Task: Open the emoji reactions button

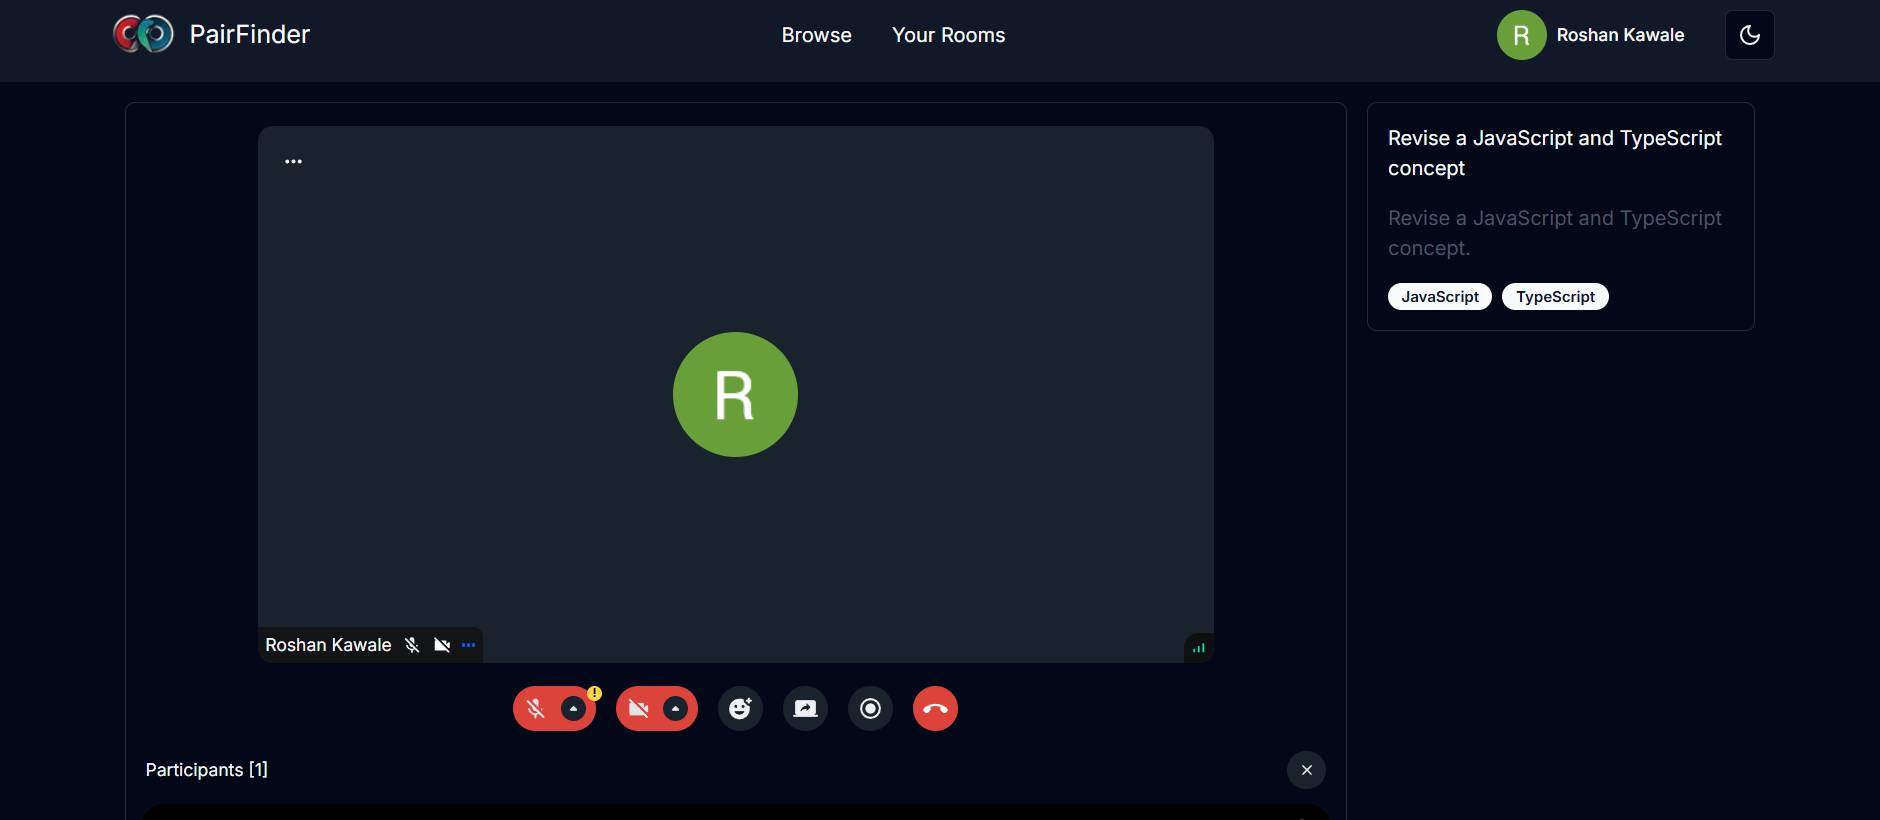Action: pos(740,709)
